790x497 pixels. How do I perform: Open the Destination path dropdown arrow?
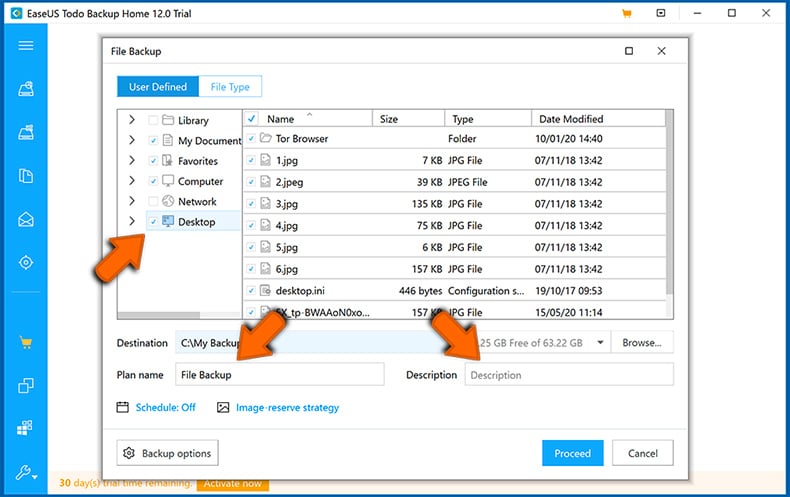click(600, 343)
